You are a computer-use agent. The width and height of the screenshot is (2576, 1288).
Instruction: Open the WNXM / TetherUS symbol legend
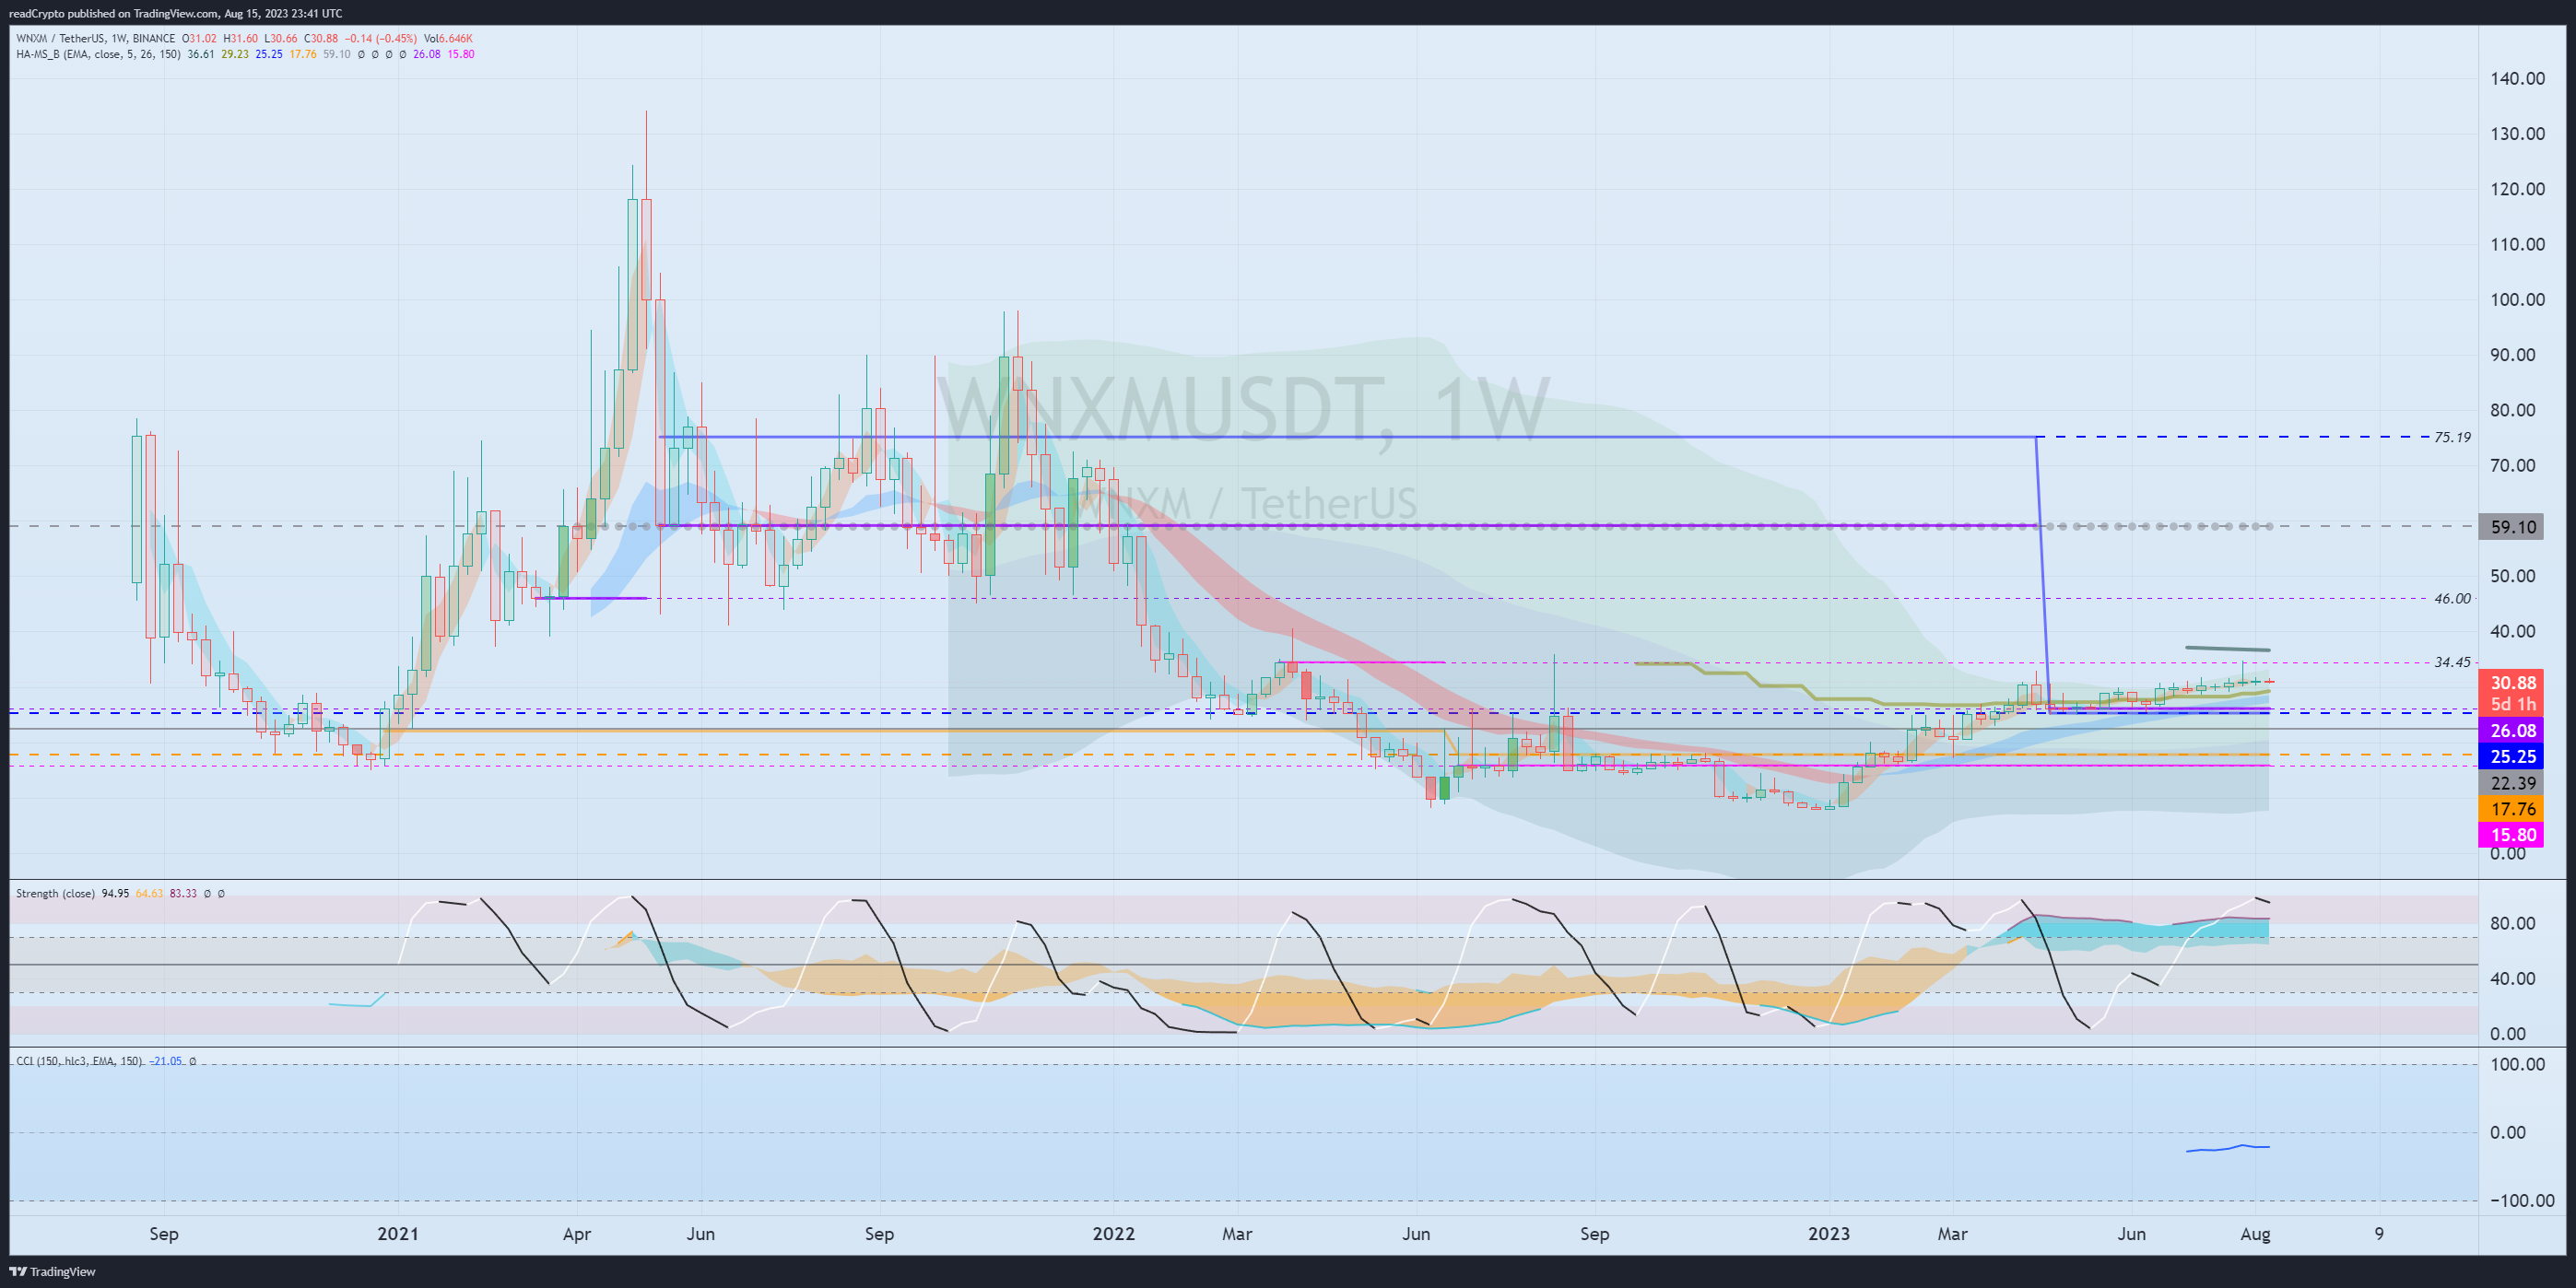click(x=95, y=39)
